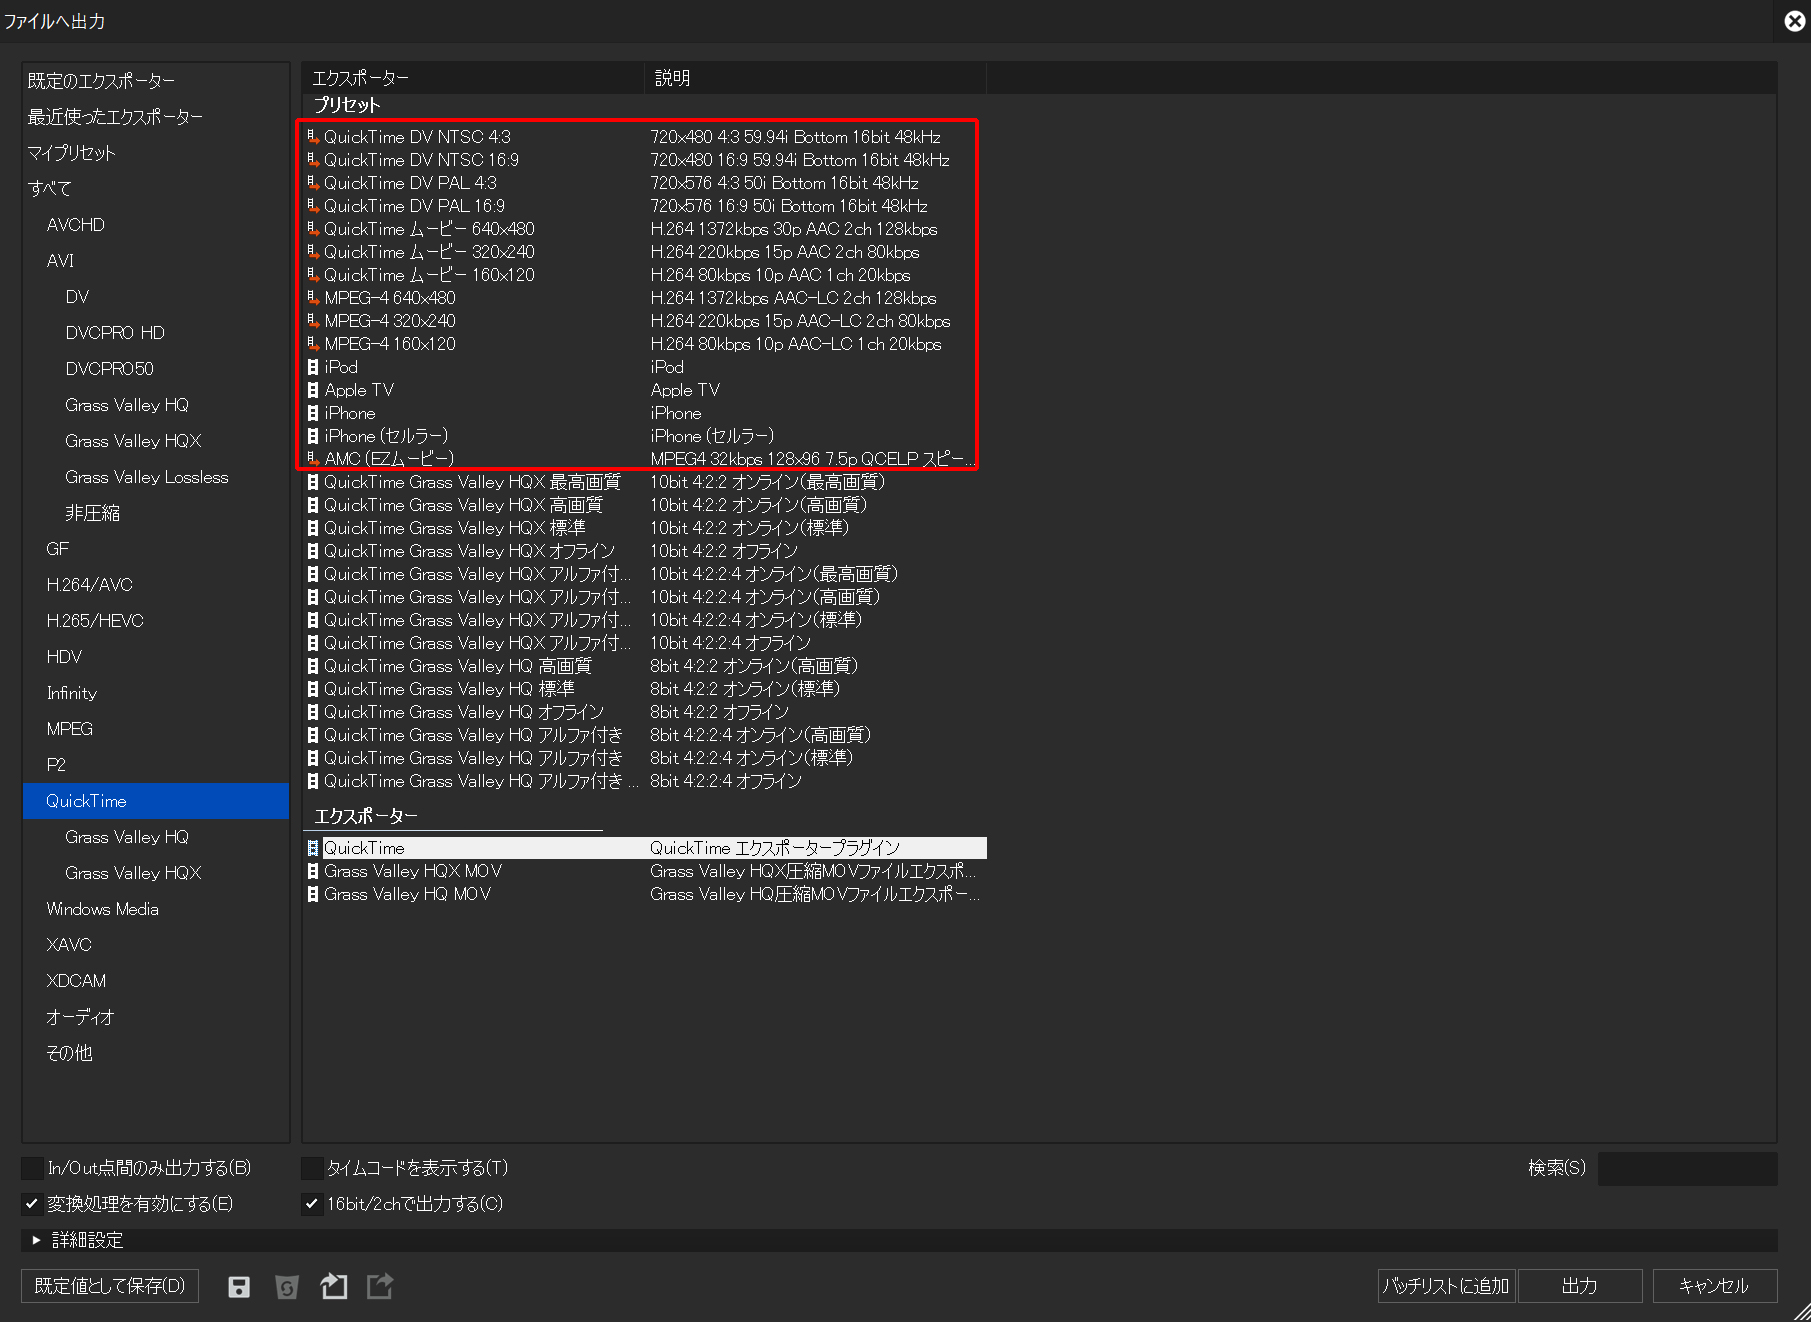The image size is (1811, 1322).
Task: Click the icon beside QuickTime DV NTSC 4:3
Action: click(313, 137)
